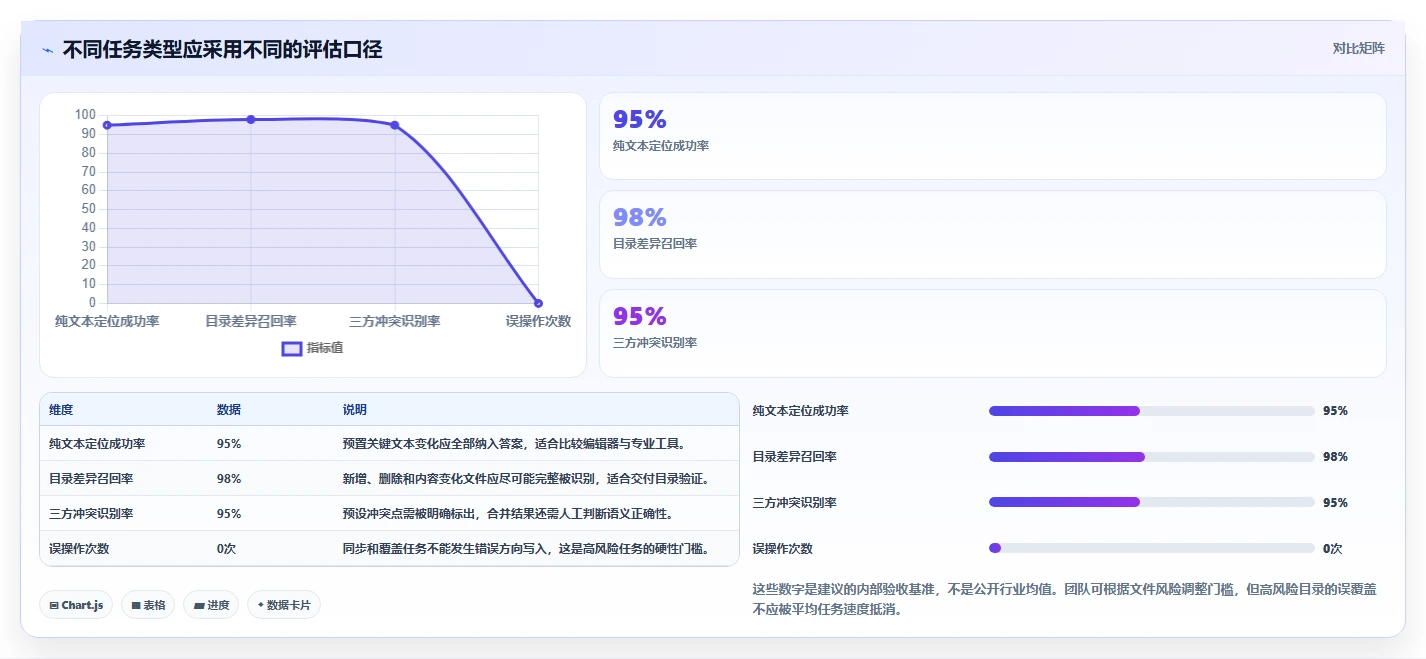Click the 三方冲突识别率 x-axis label on the chart
This screenshot has height=659, width=1426.
(x=395, y=321)
